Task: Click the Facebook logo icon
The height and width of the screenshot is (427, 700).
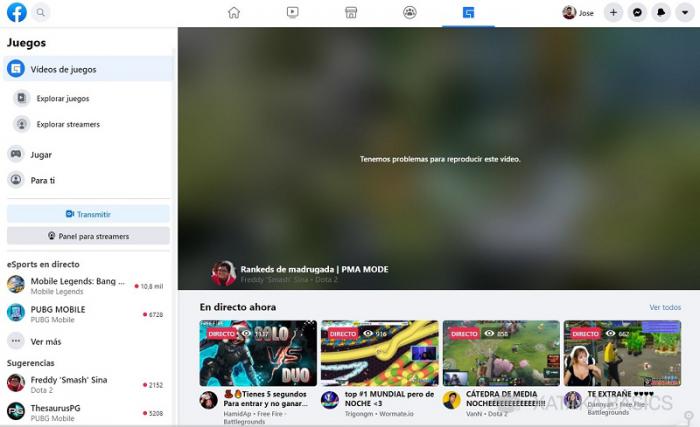Action: pyautogui.click(x=16, y=12)
